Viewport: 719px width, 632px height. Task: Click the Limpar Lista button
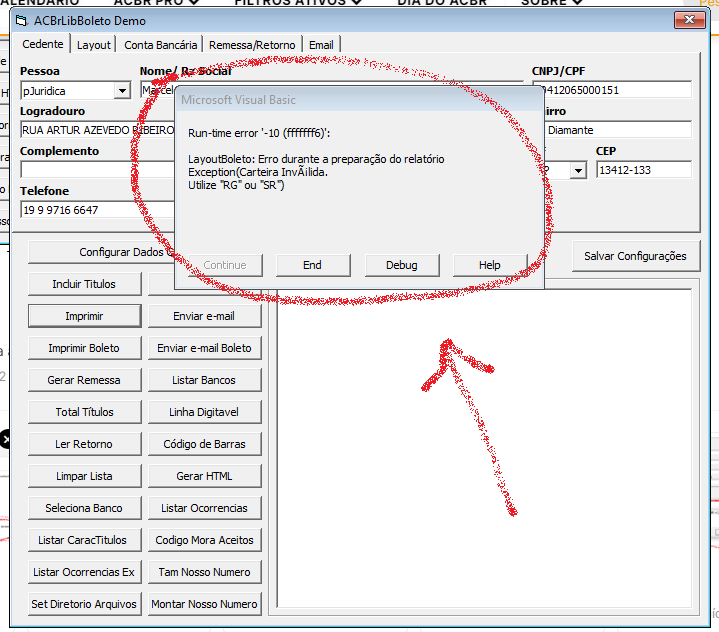[x=84, y=476]
